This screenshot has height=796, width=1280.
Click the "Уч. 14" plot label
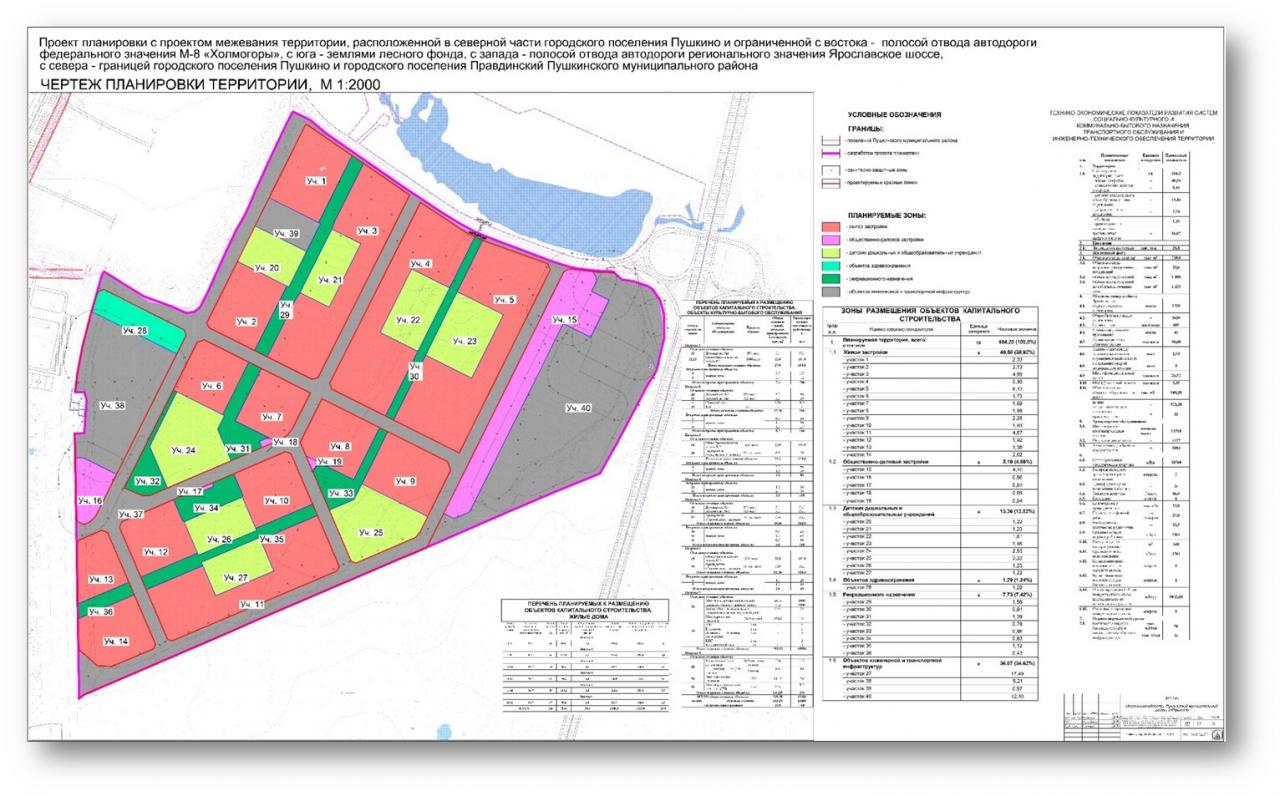pyautogui.click(x=117, y=642)
